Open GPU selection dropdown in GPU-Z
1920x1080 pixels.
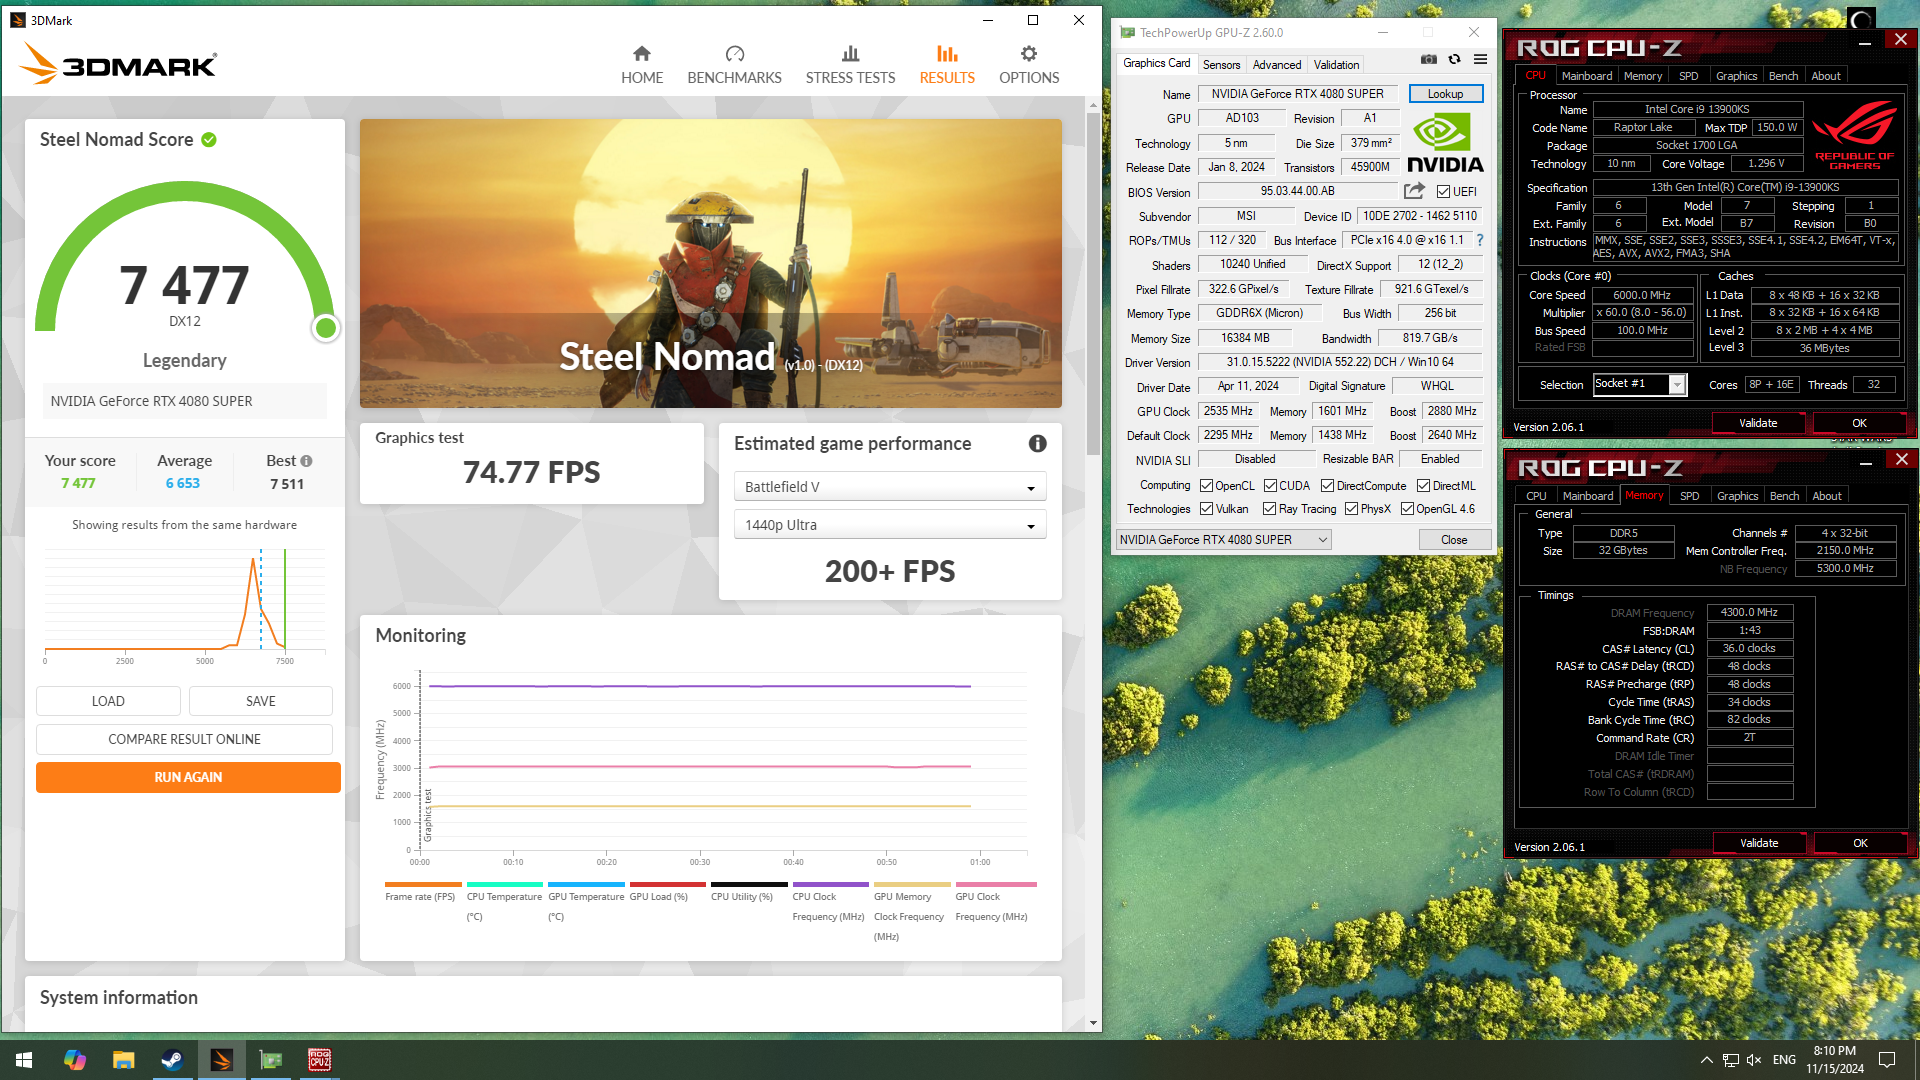pos(1224,540)
